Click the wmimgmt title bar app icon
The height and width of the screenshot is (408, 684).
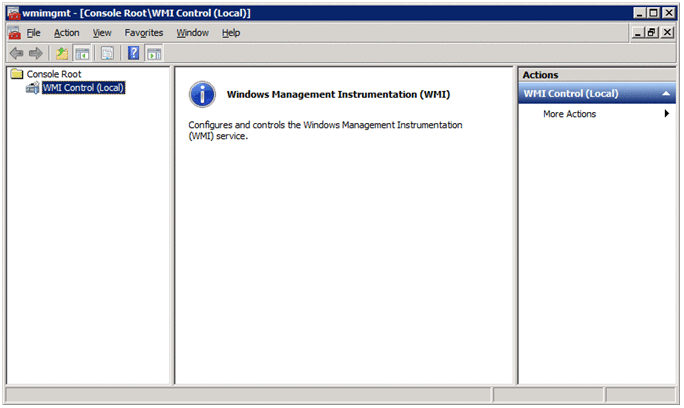click(x=14, y=14)
